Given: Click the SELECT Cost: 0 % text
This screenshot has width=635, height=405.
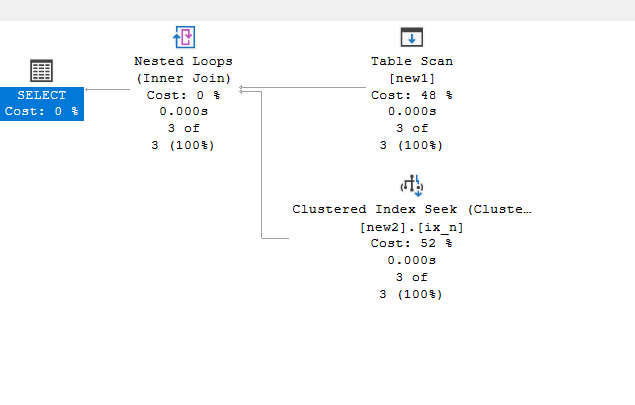Looking at the screenshot, I should (42, 111).
